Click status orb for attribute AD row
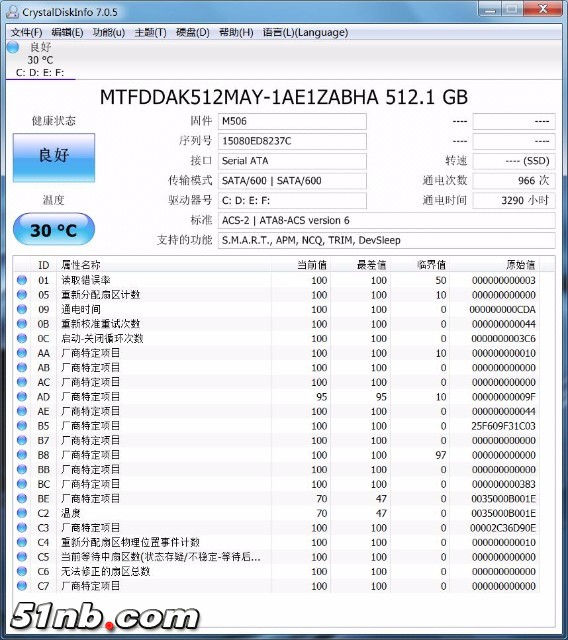 point(22,396)
